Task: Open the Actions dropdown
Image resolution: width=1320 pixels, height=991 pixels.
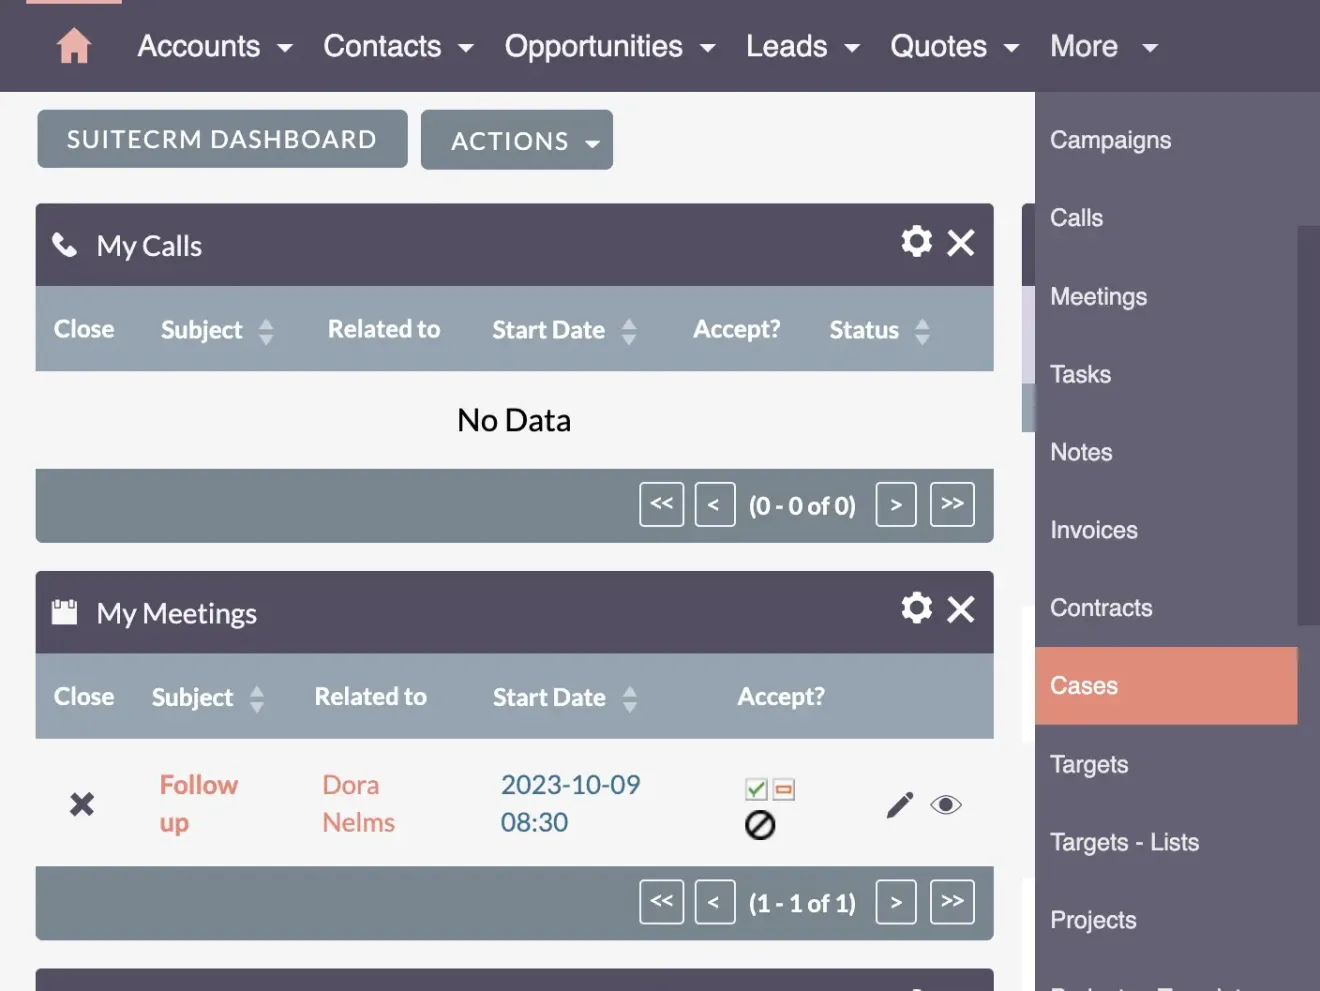Action: 516,140
